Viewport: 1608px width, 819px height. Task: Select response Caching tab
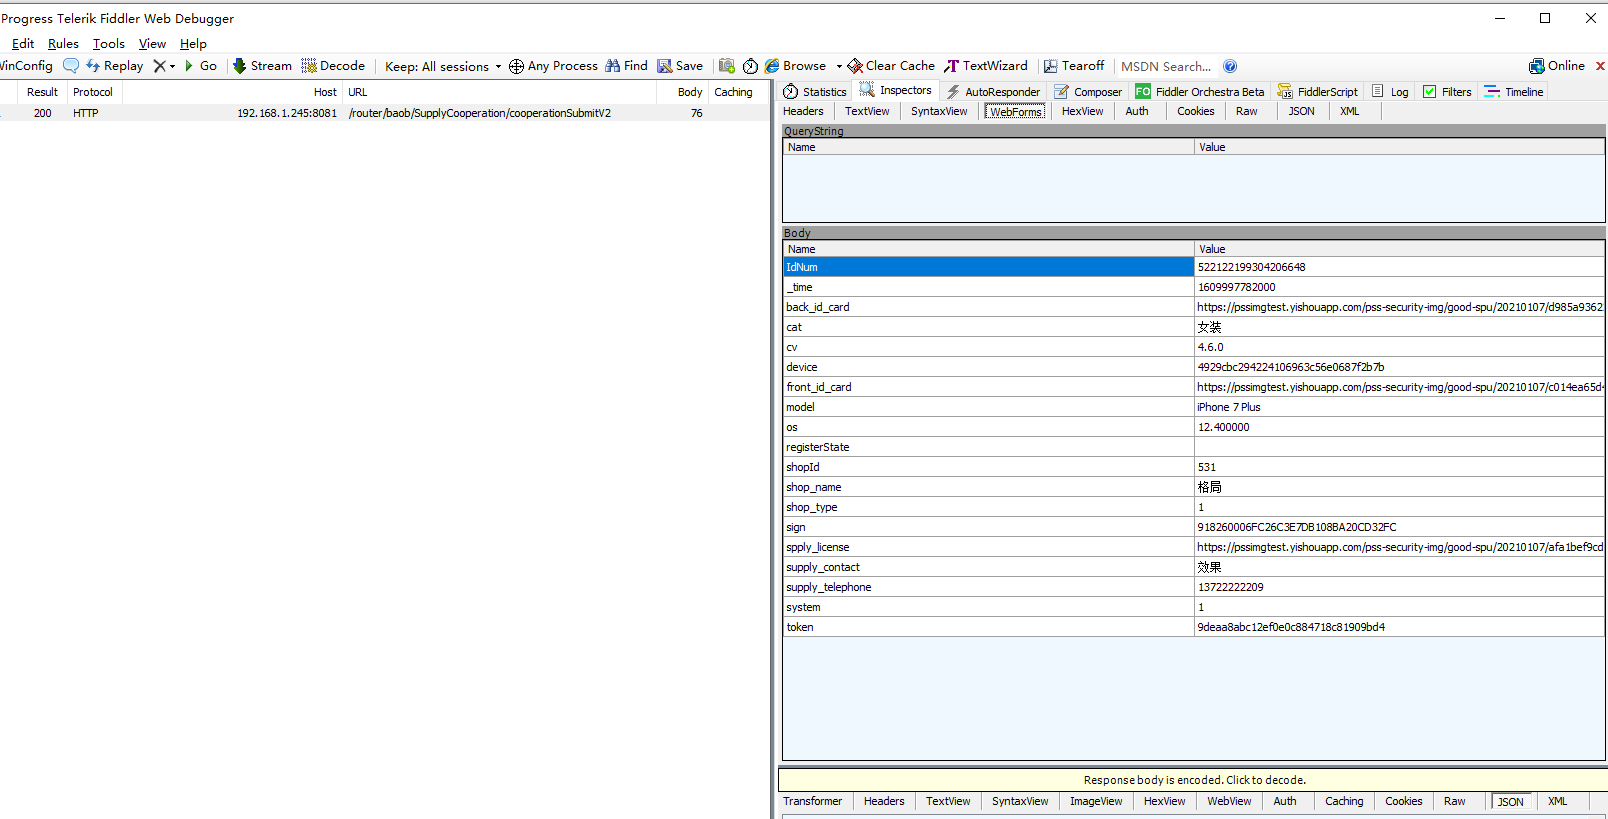[x=1344, y=801]
